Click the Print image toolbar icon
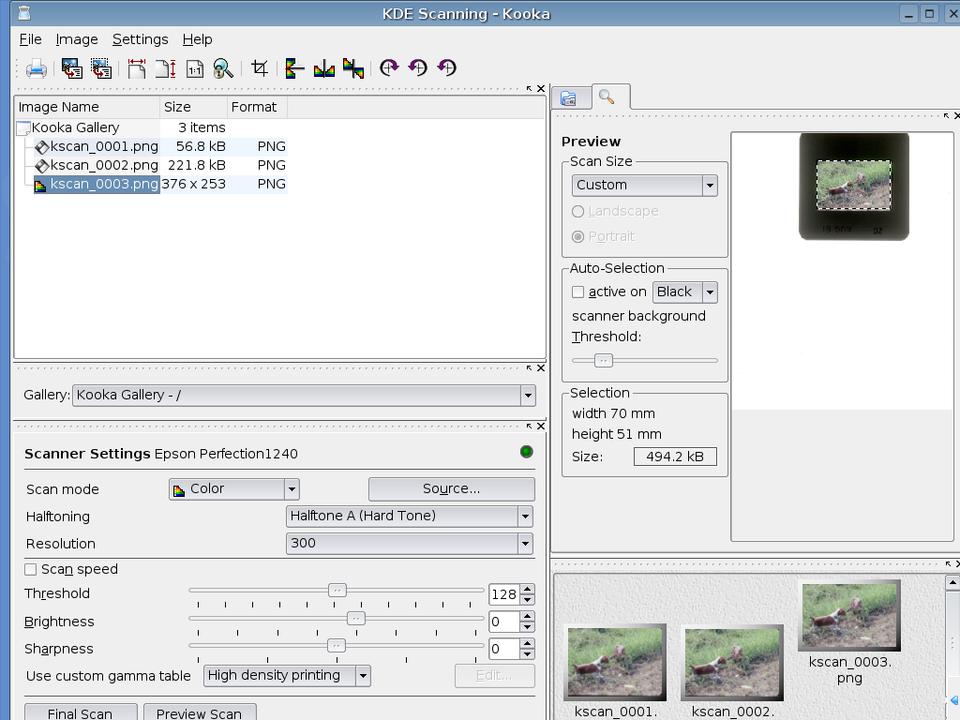960x720 pixels. [x=36, y=68]
